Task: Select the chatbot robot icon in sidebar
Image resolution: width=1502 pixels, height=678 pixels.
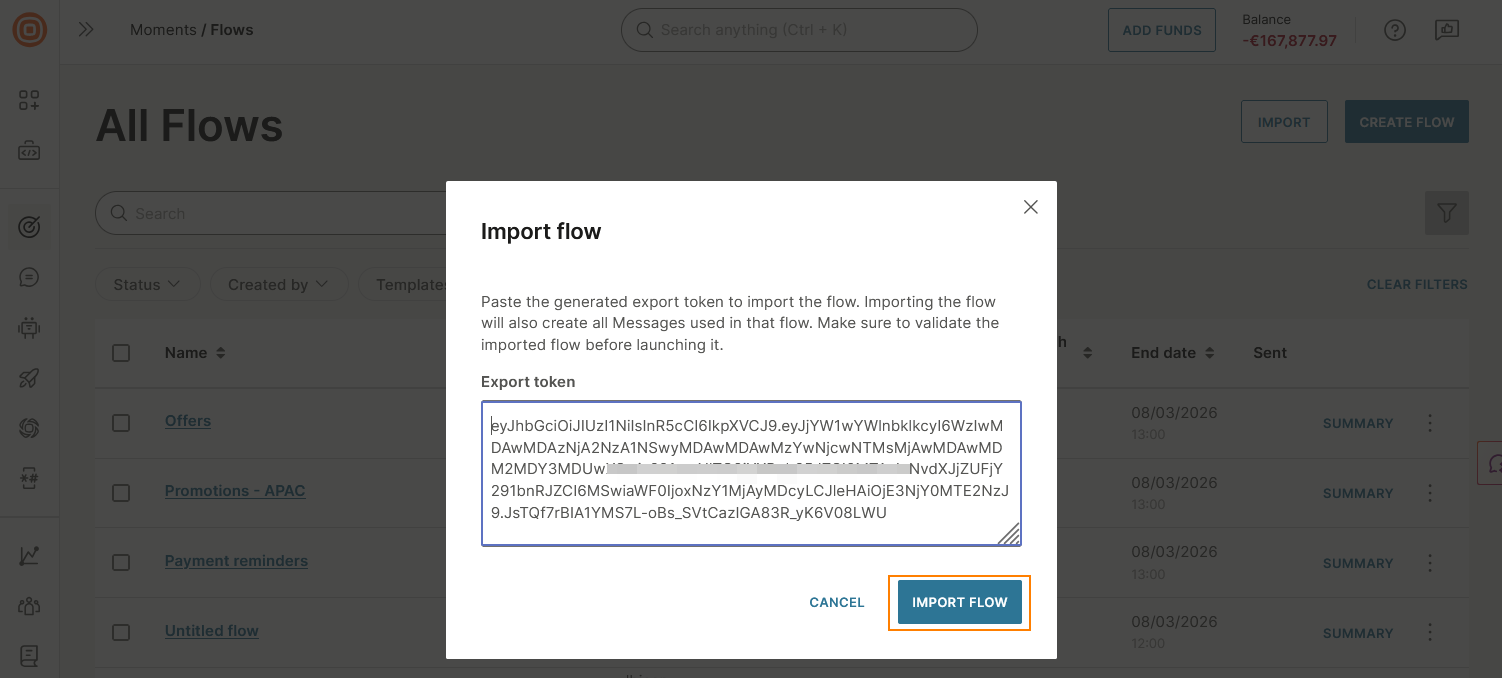Action: click(x=30, y=327)
